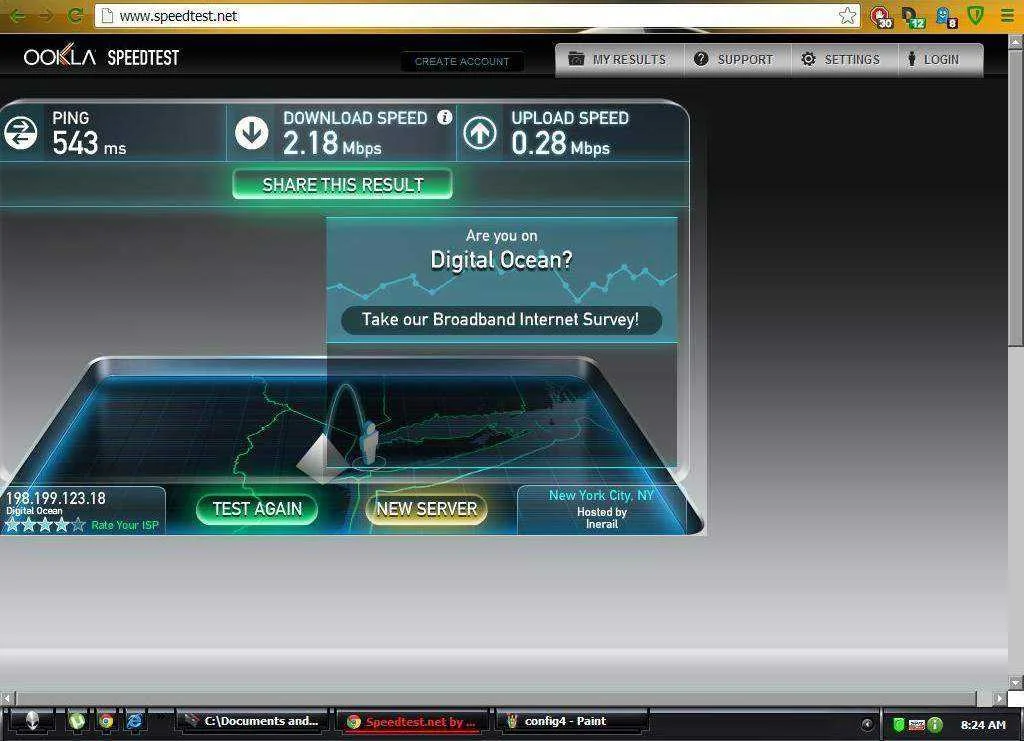The width and height of the screenshot is (1024, 741).
Task: Click the browser forward arrow
Action: (46, 16)
